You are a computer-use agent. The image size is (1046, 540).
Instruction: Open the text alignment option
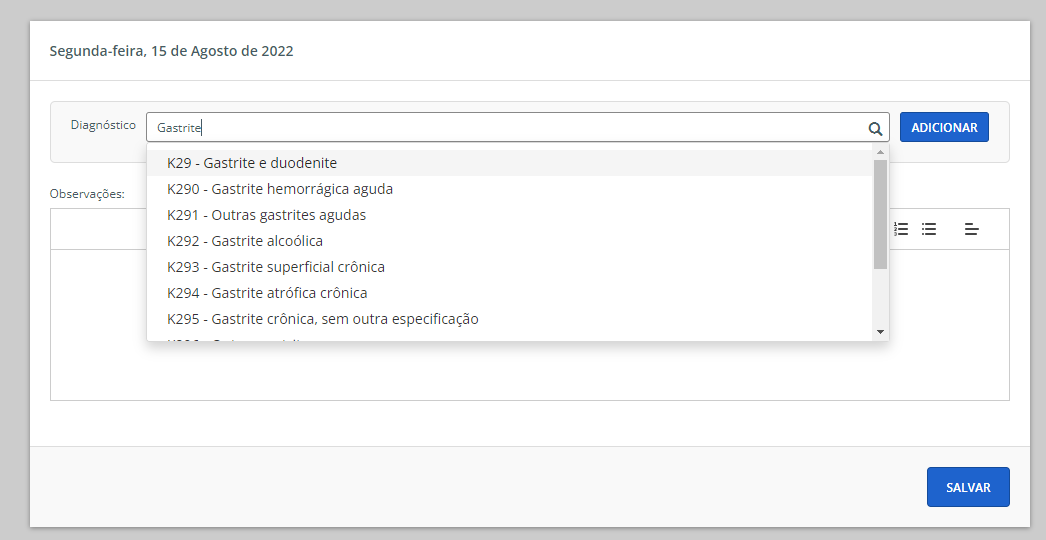coord(971,229)
